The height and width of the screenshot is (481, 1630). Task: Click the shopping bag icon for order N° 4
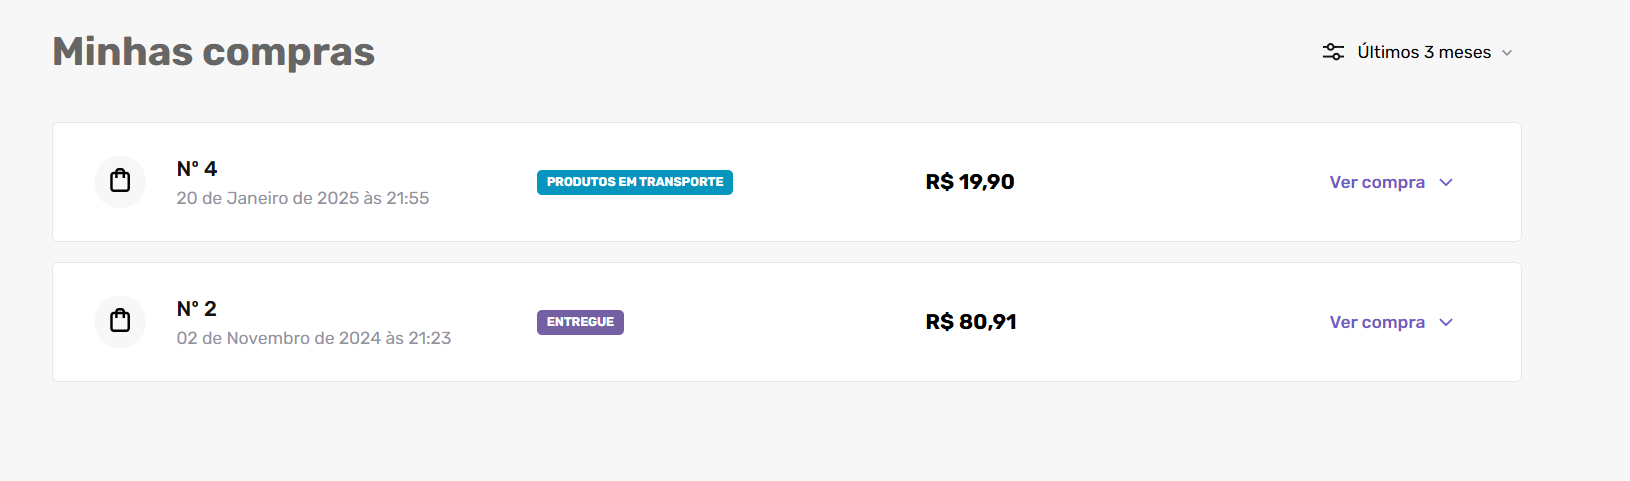[120, 181]
